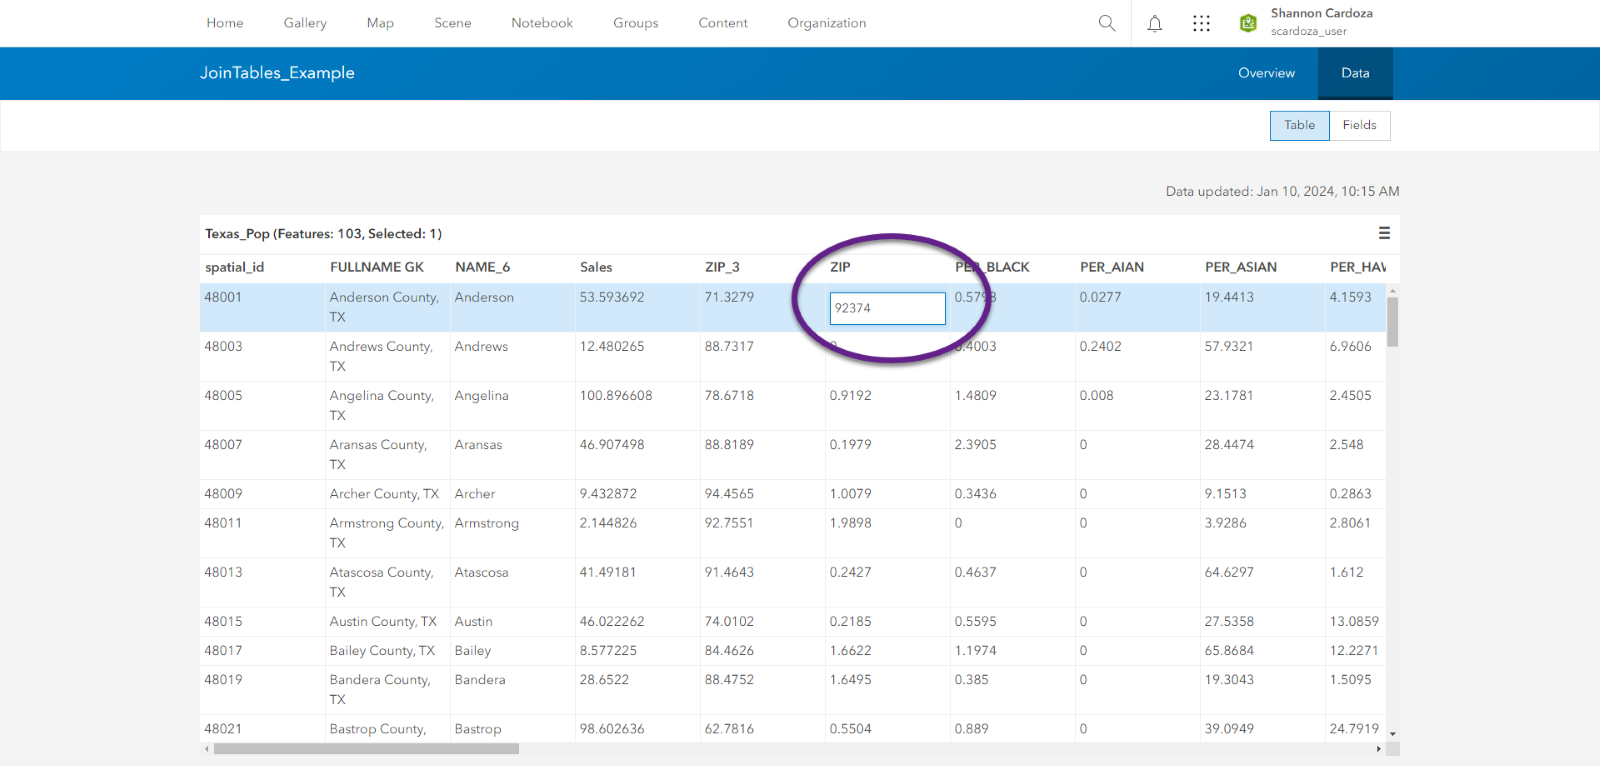Select the Data tab

(1355, 73)
